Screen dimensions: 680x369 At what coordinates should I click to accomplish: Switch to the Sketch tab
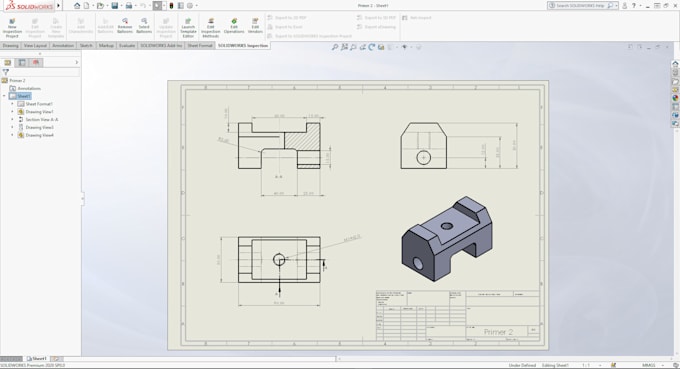[x=86, y=46]
